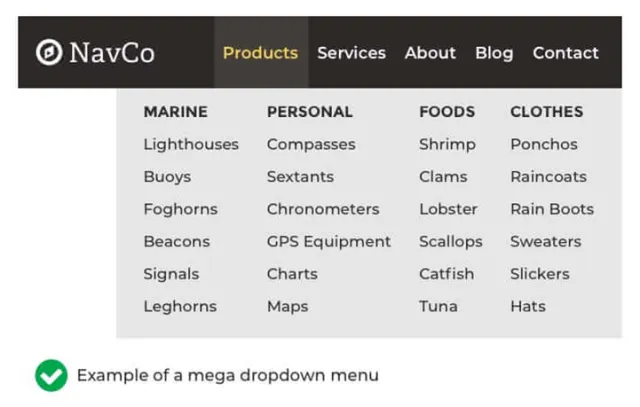Click the green checkmark icon
Viewport: 640px width, 407px height.
pos(51,375)
